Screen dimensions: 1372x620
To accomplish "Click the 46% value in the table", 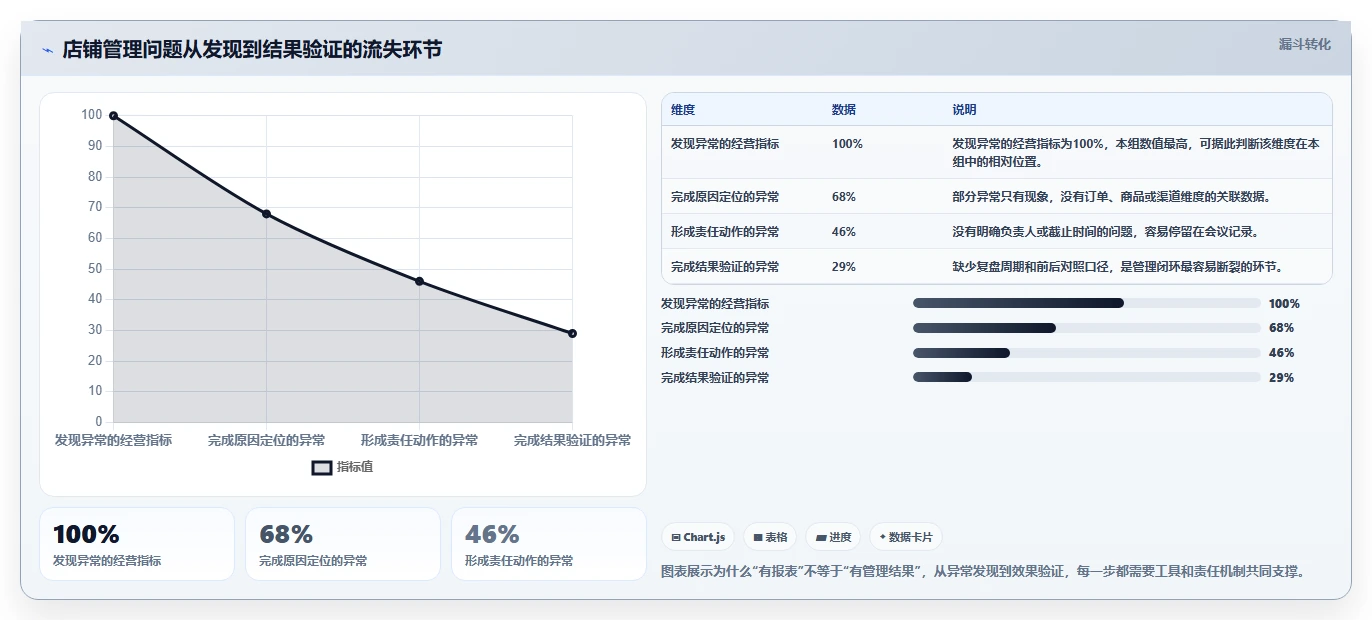I will pos(844,232).
